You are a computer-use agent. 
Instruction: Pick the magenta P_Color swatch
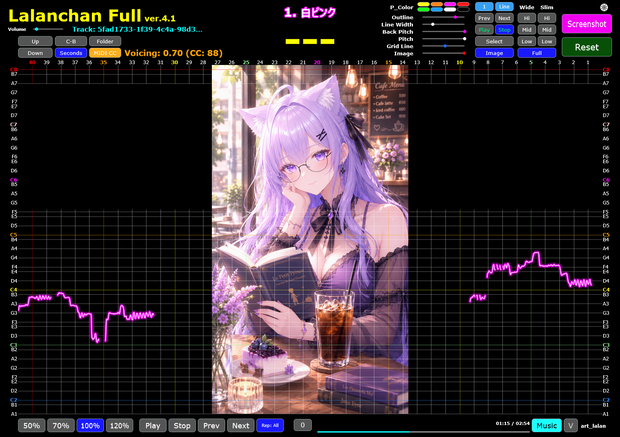click(450, 4)
